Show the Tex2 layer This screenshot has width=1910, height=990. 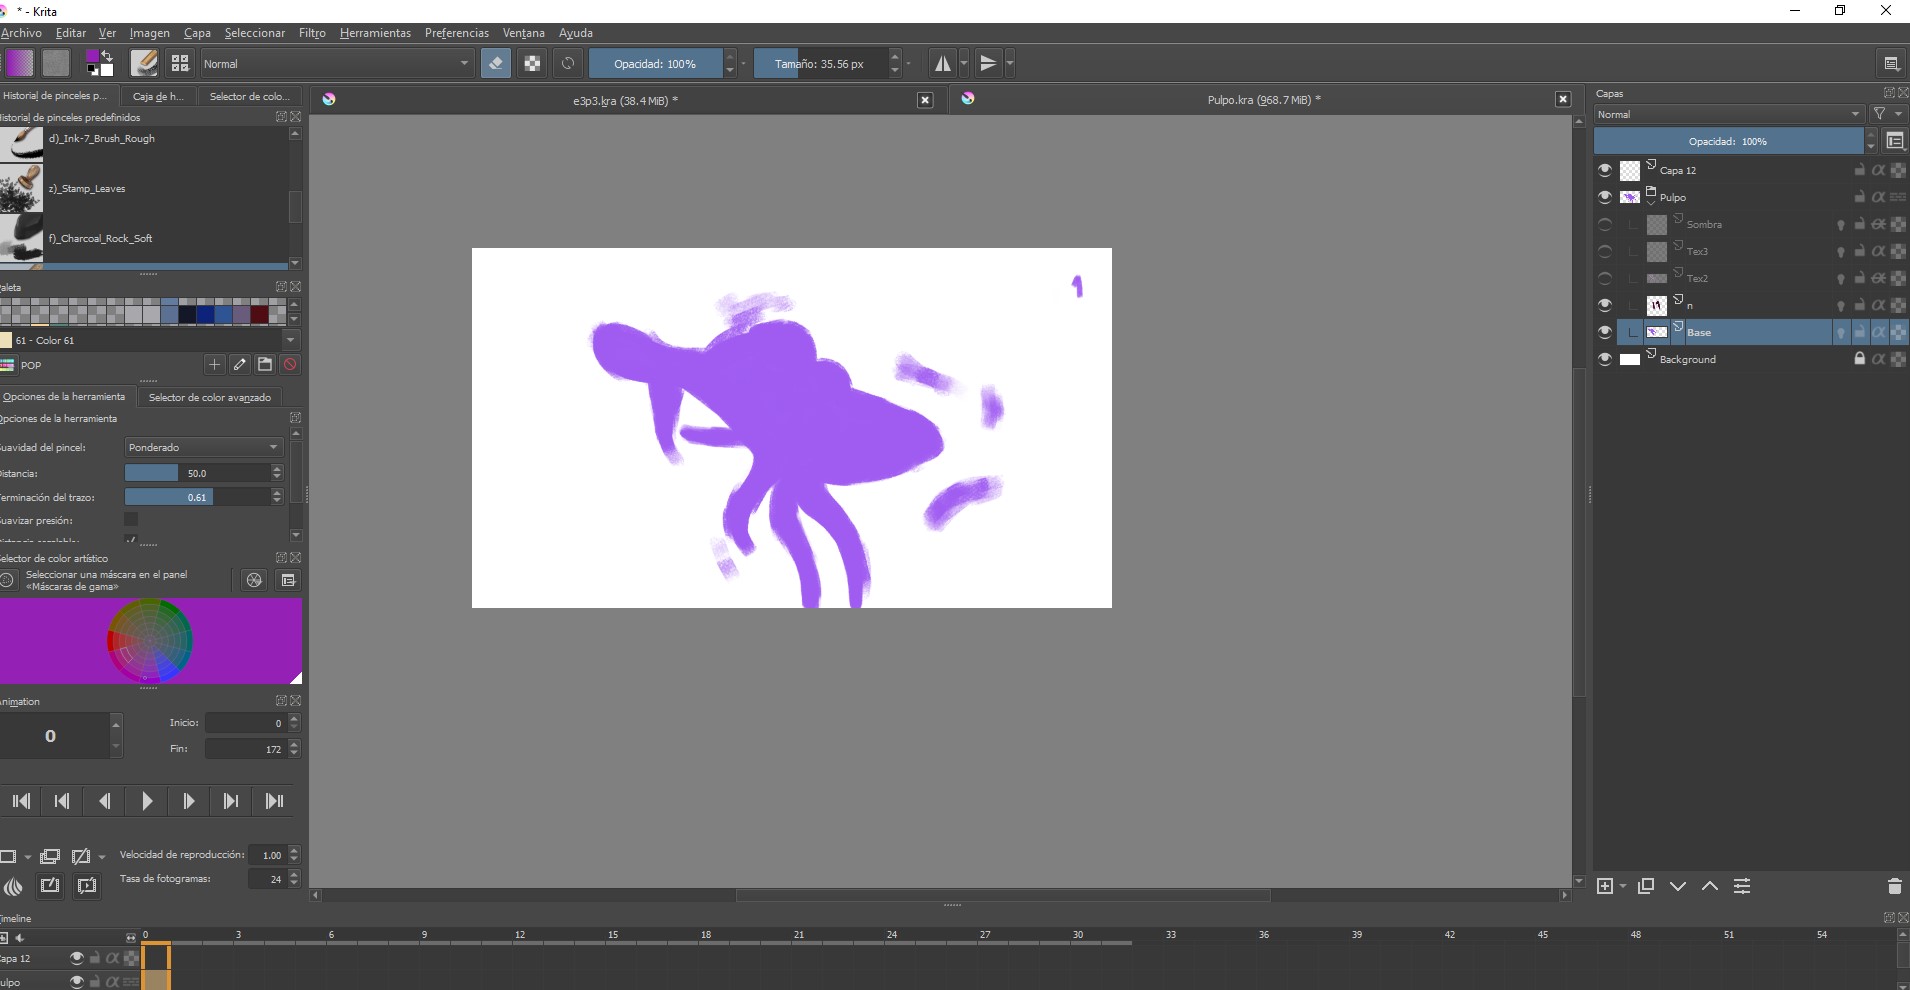tap(1605, 278)
